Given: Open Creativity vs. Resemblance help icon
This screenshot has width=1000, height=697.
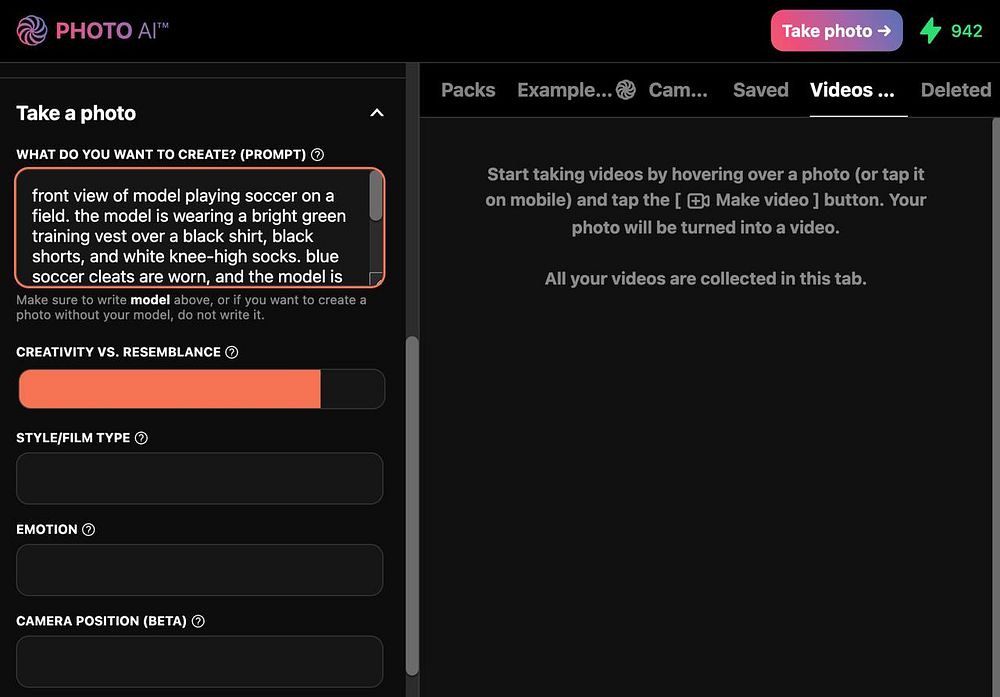Looking at the screenshot, I should pyautogui.click(x=232, y=352).
